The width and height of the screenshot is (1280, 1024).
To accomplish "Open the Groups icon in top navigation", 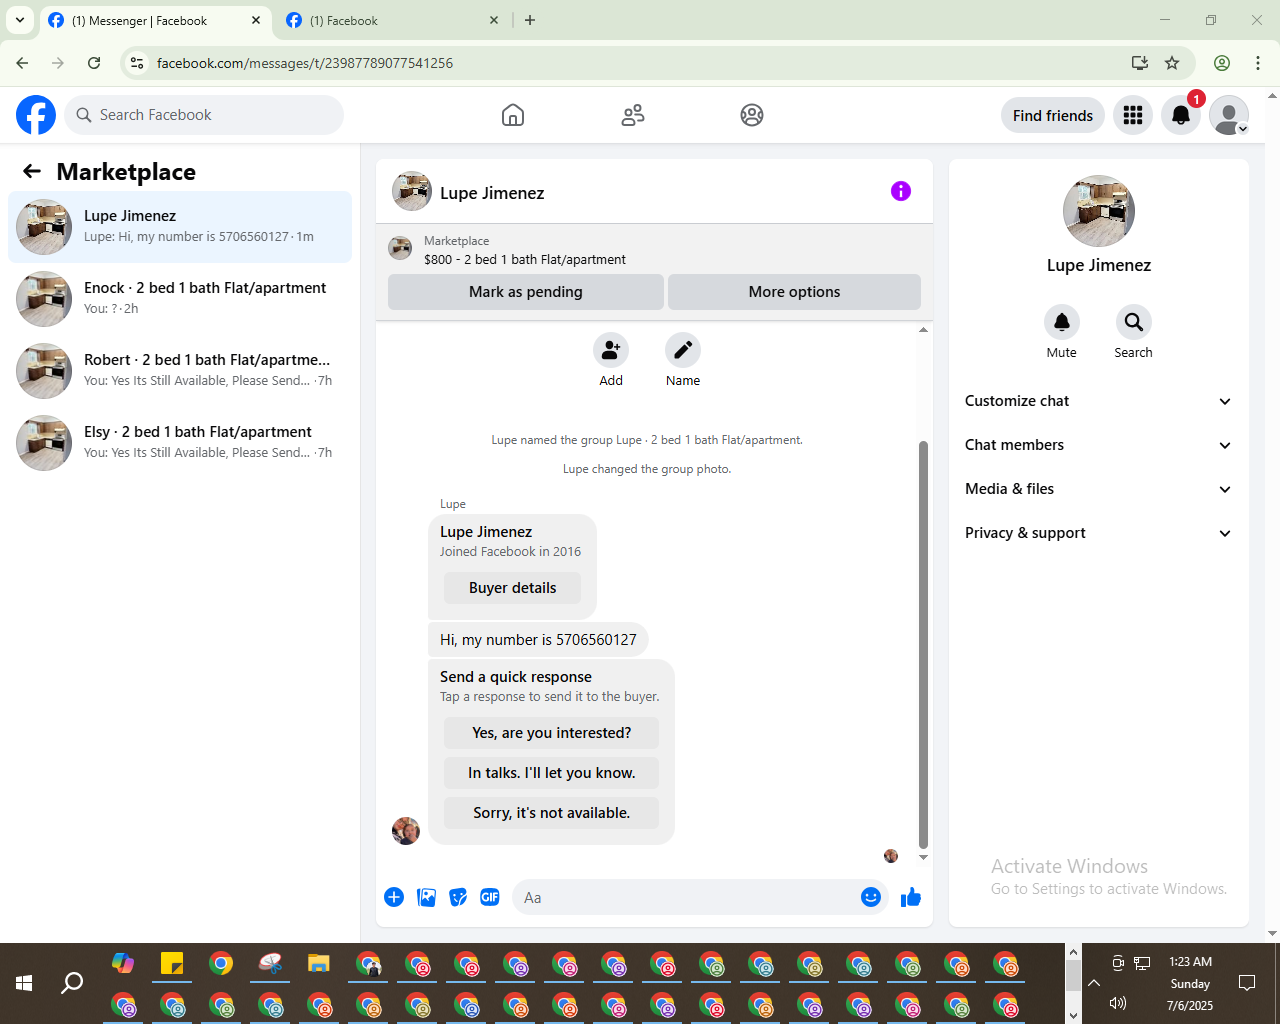I will click(x=752, y=115).
